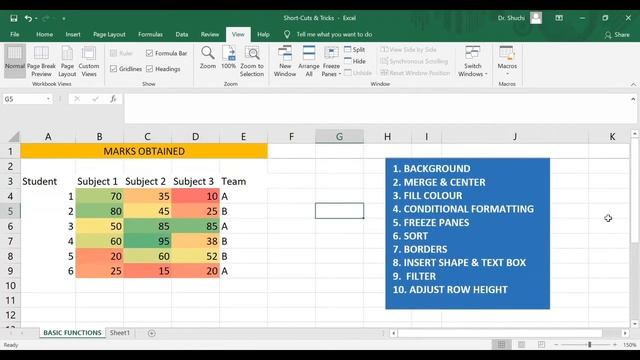The image size is (640, 360).
Task: Collapse the ribbon chevron
Action: (633, 84)
